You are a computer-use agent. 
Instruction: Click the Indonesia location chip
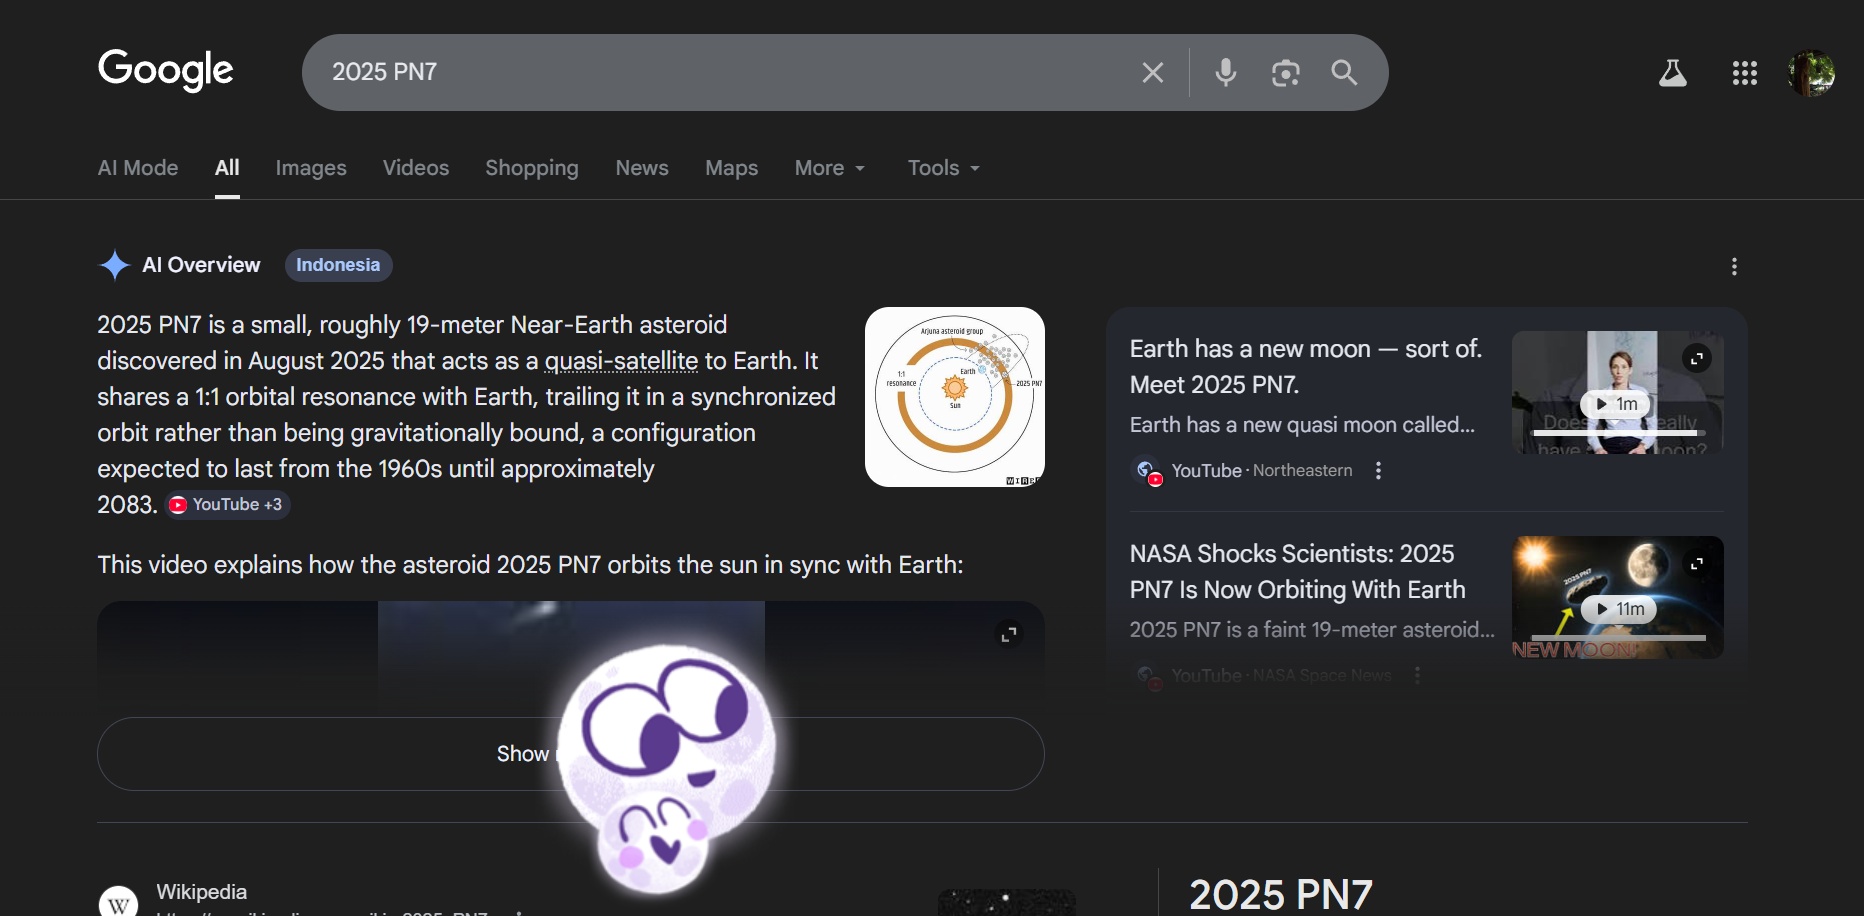click(x=338, y=265)
